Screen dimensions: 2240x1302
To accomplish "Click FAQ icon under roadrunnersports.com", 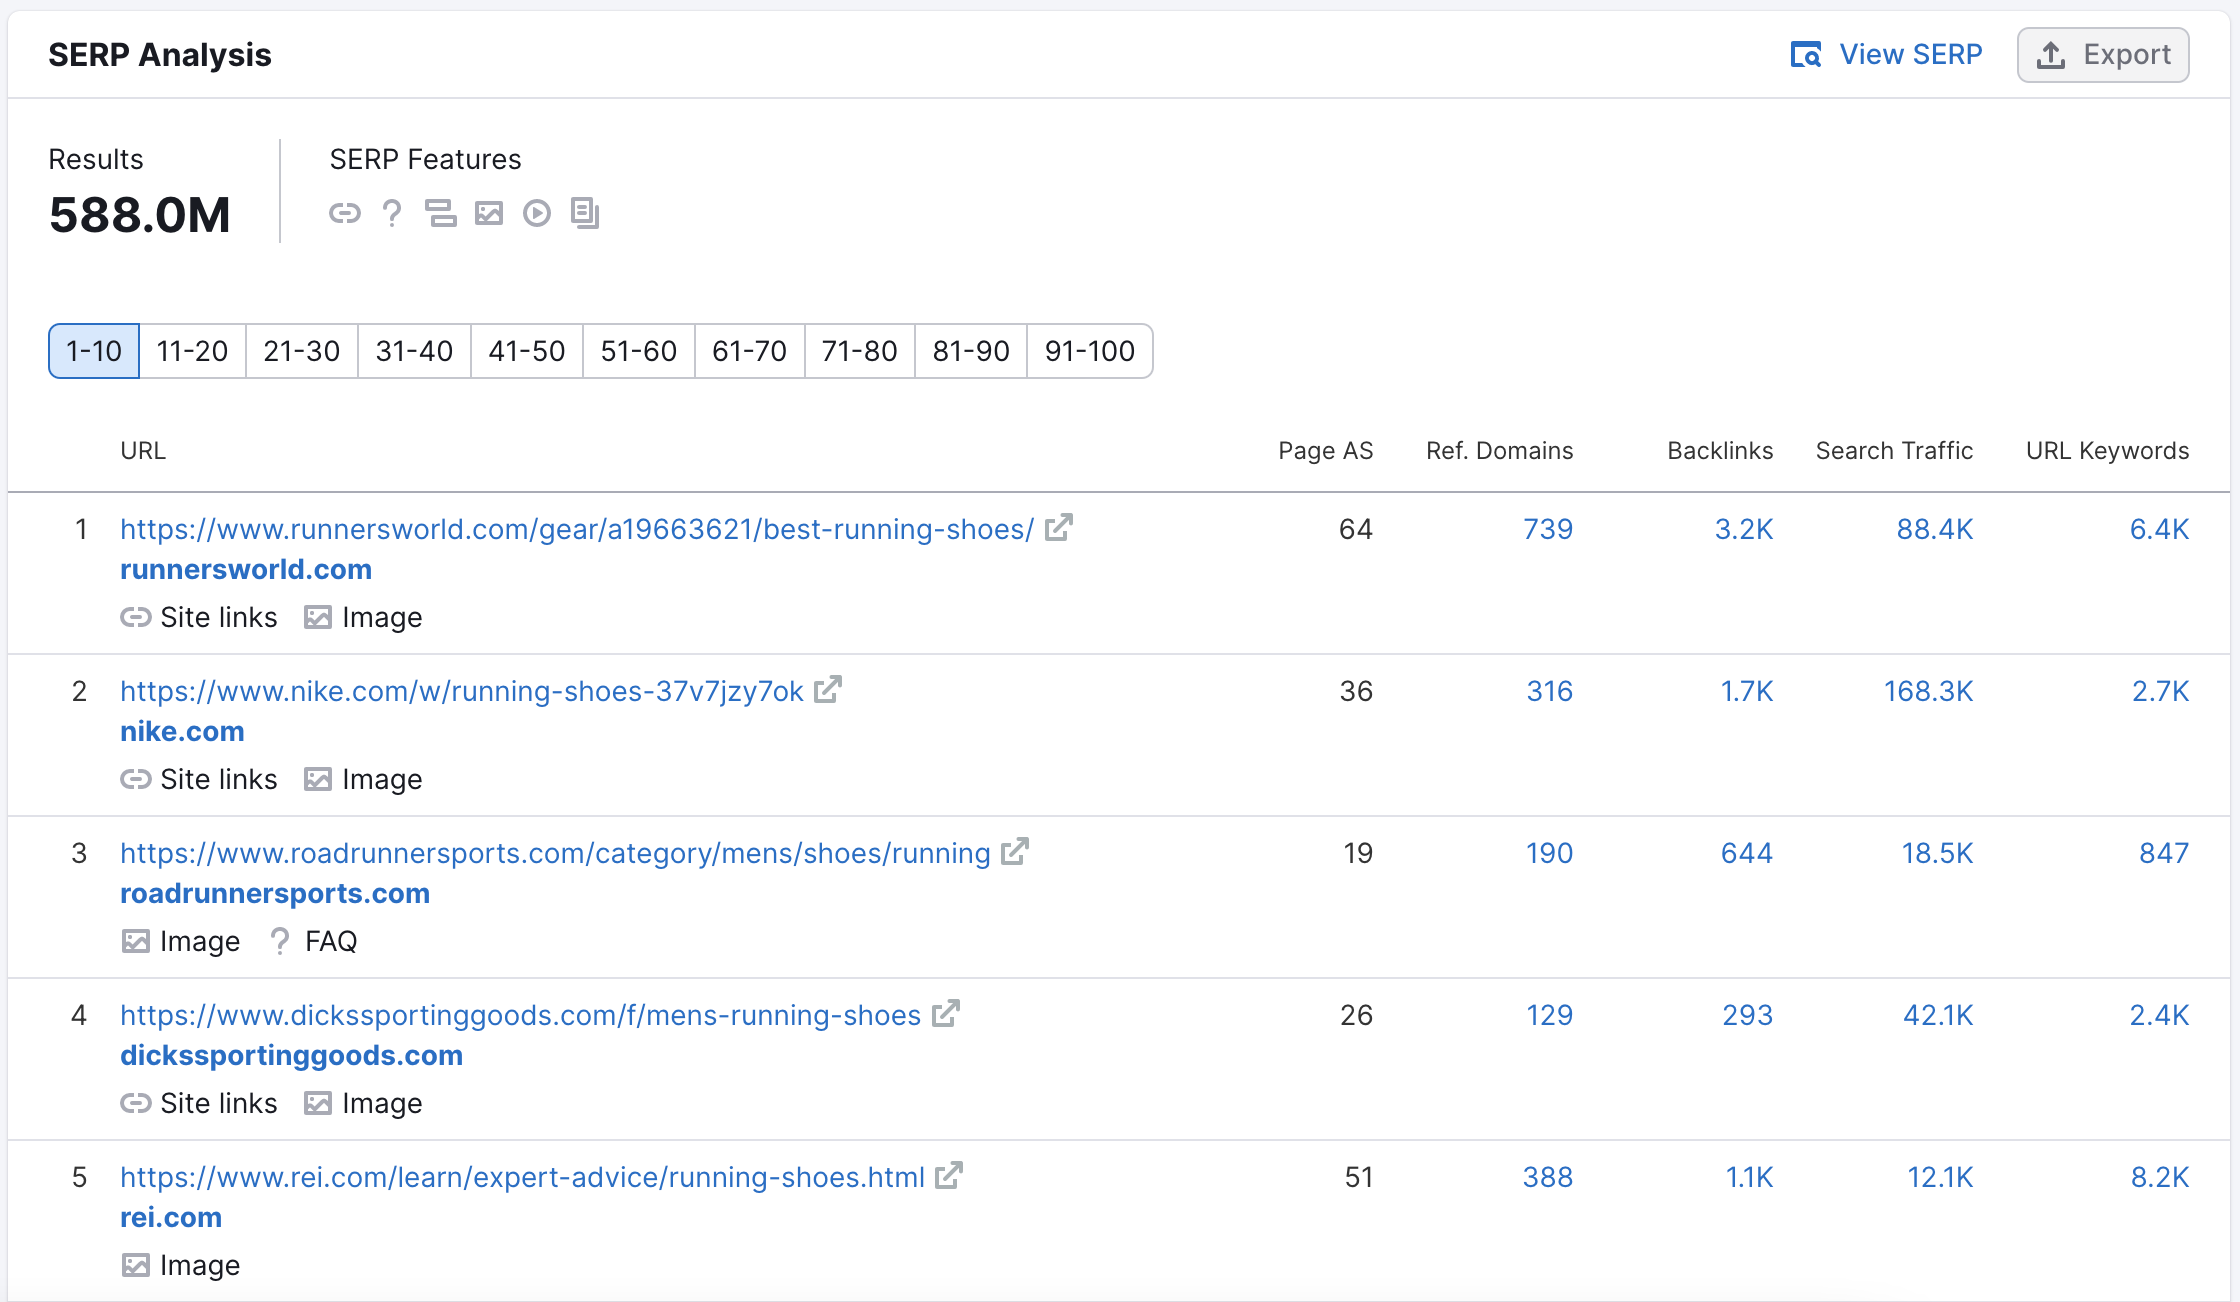I will point(280,941).
